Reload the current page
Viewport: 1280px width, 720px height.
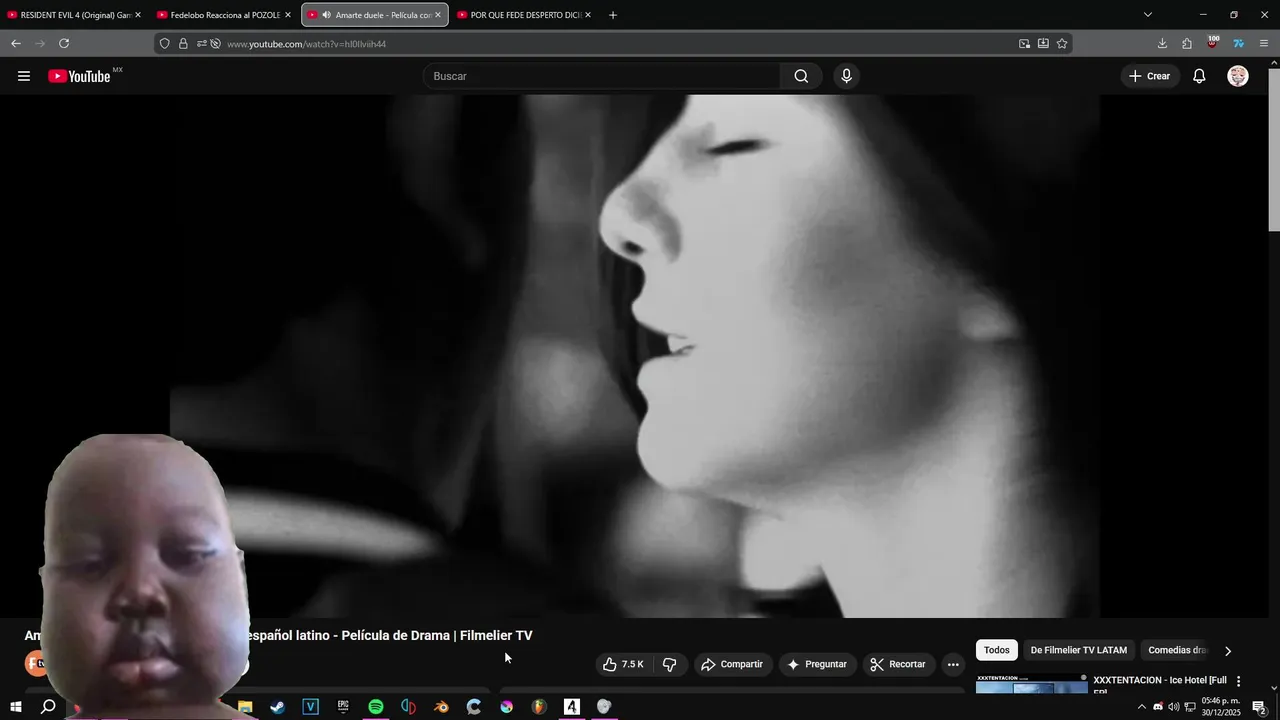(64, 43)
